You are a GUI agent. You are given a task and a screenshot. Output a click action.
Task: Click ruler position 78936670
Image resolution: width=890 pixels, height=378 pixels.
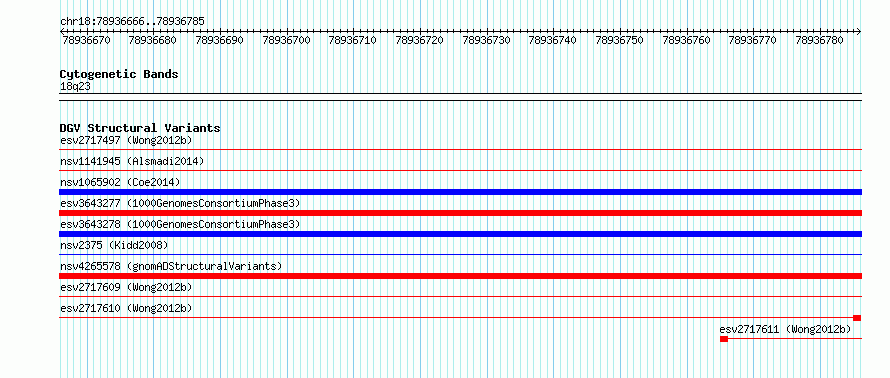pos(85,40)
